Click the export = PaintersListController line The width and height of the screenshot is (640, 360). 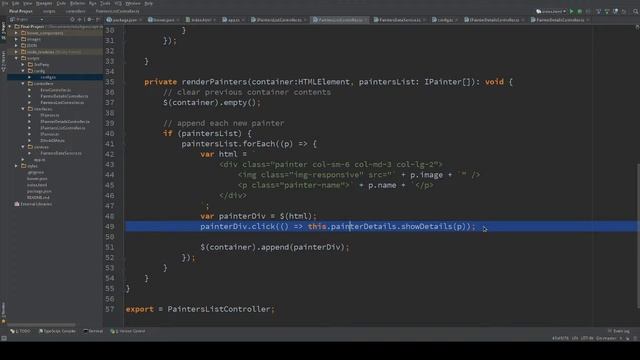click(x=200, y=309)
